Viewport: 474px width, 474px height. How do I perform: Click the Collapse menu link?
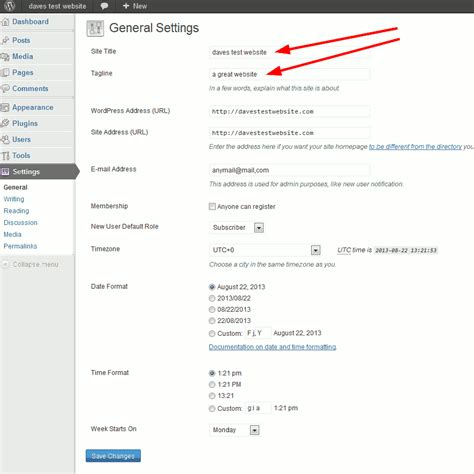click(35, 264)
